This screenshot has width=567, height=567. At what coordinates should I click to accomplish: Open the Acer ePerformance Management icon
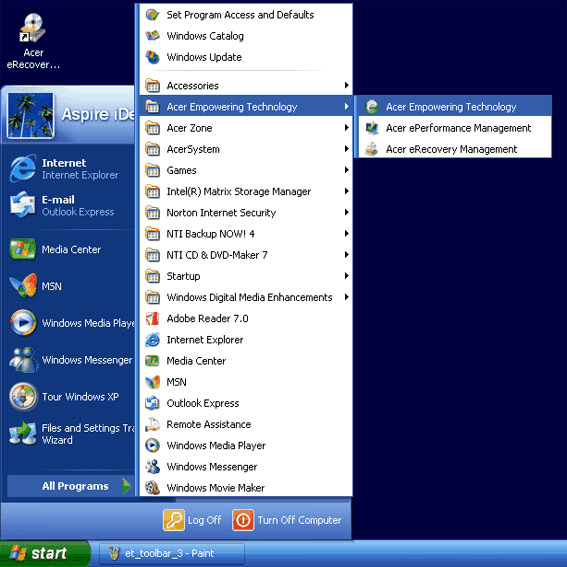click(x=372, y=128)
